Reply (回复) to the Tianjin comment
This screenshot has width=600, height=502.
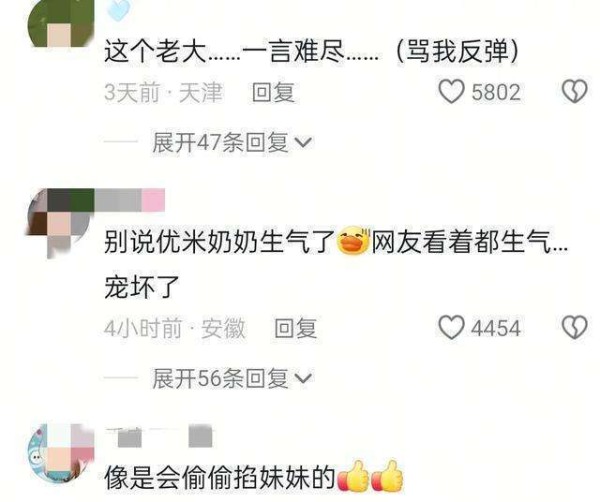coord(274,92)
